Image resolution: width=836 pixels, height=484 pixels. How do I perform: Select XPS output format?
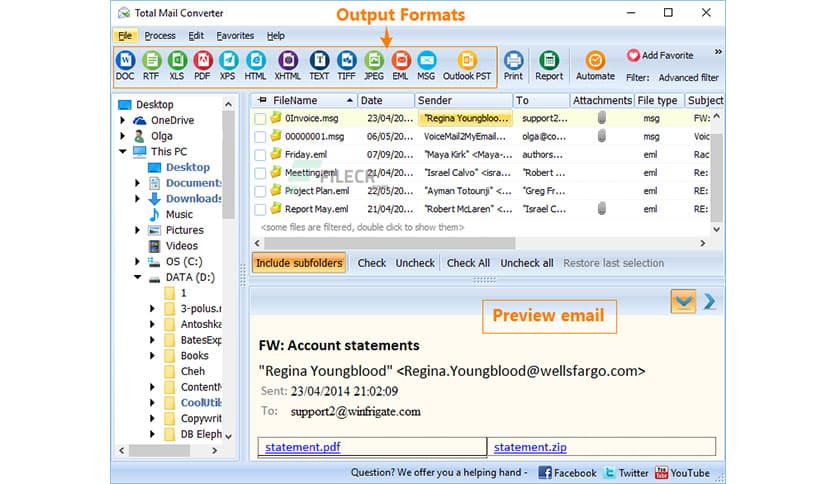coord(228,66)
